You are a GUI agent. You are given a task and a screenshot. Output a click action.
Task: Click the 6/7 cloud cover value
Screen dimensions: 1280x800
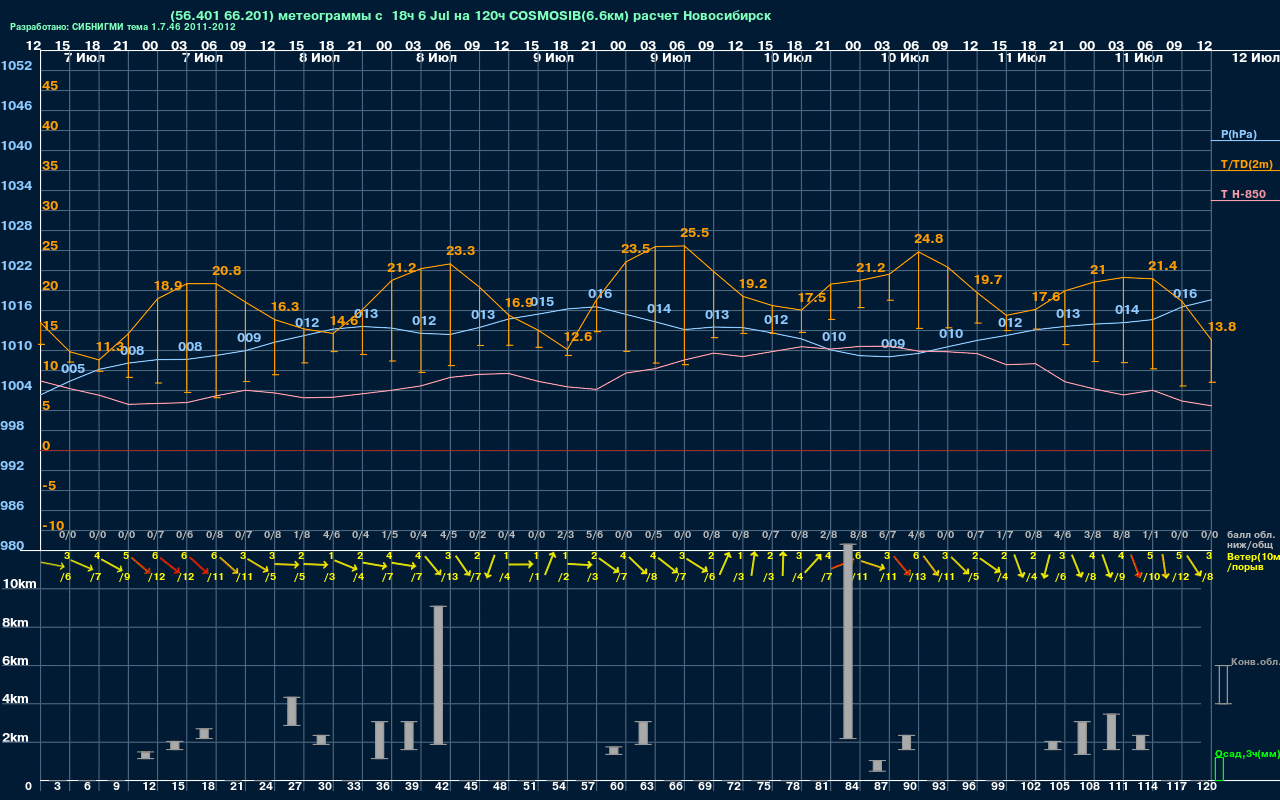(x=888, y=535)
